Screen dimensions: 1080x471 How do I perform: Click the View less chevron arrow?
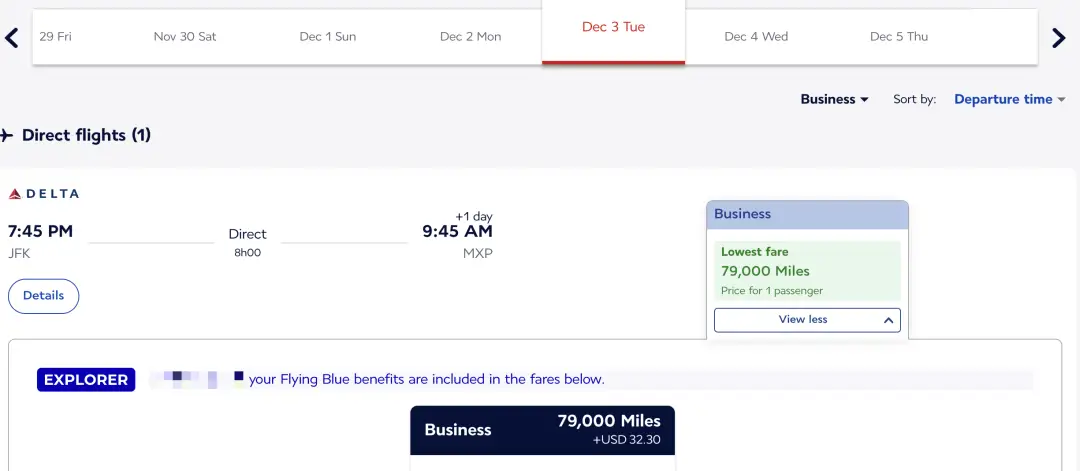click(x=888, y=320)
